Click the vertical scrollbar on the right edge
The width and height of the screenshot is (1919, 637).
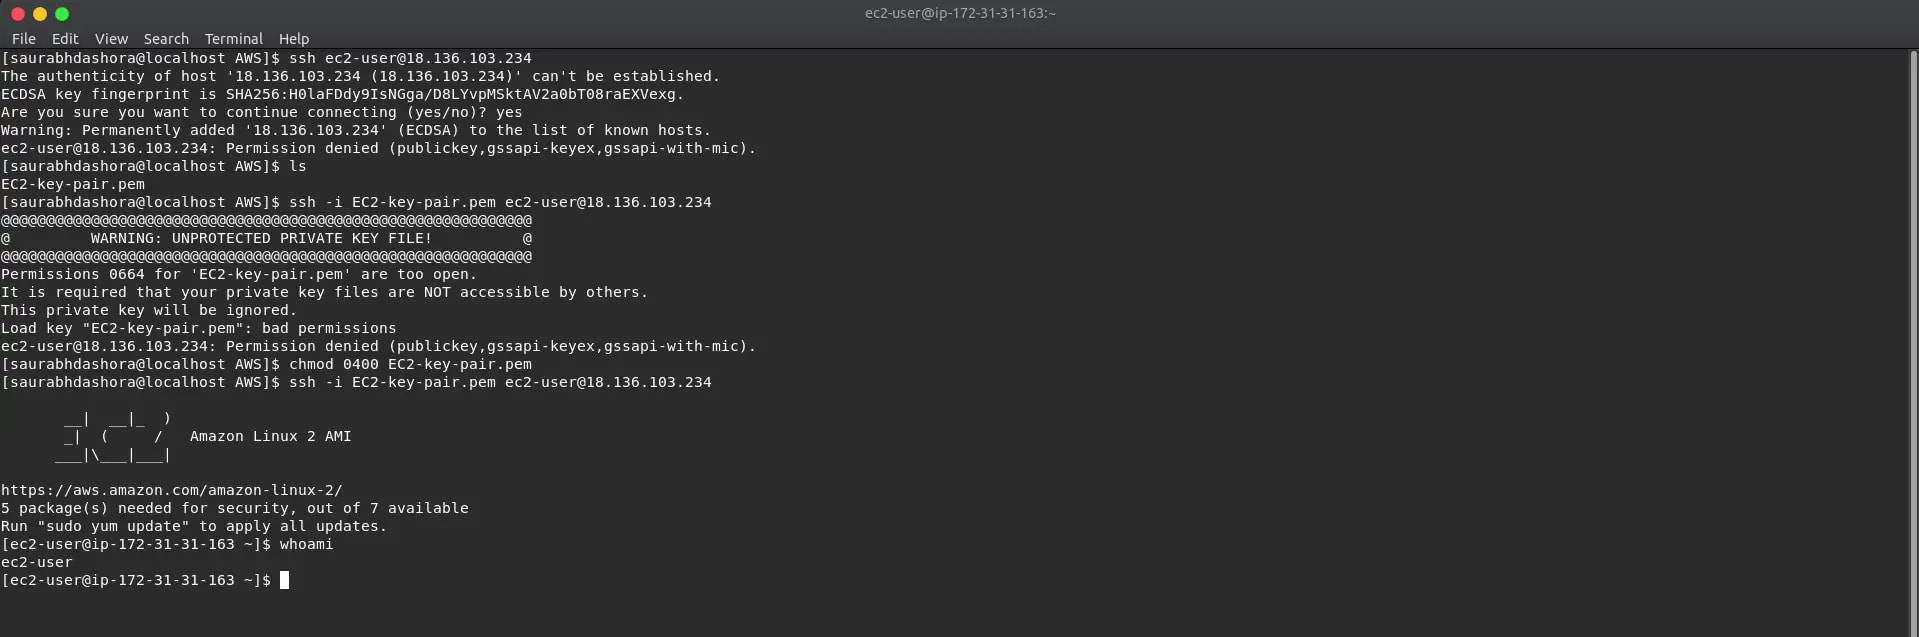tap(1912, 340)
